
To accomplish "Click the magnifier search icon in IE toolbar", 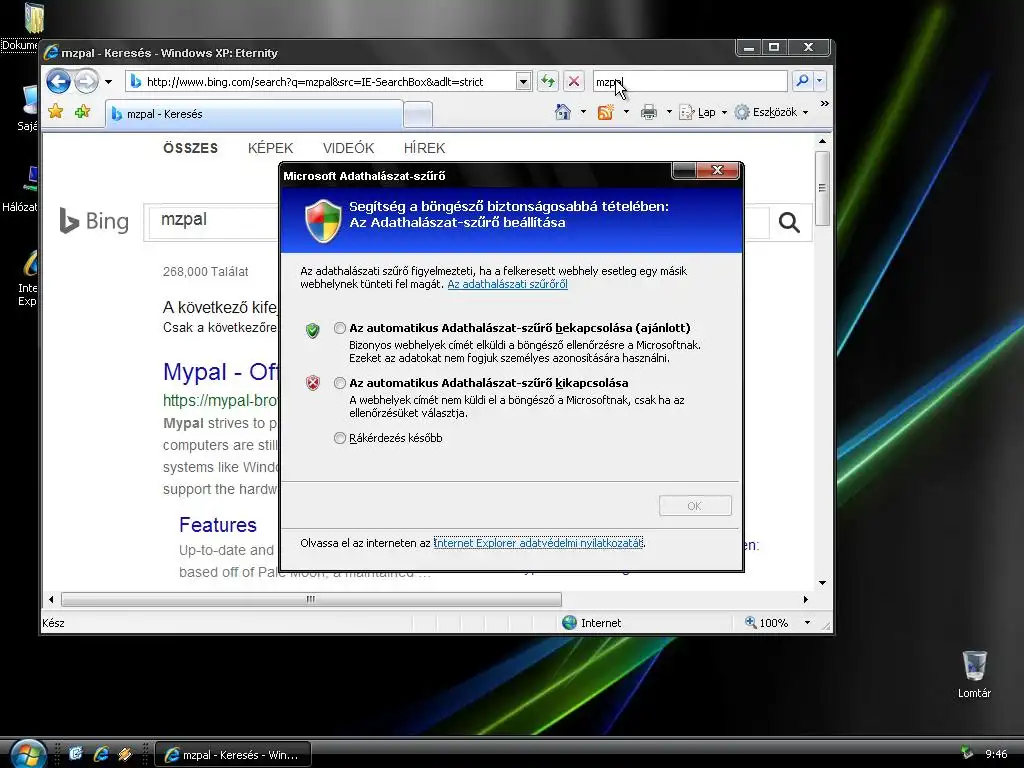I will (x=802, y=81).
